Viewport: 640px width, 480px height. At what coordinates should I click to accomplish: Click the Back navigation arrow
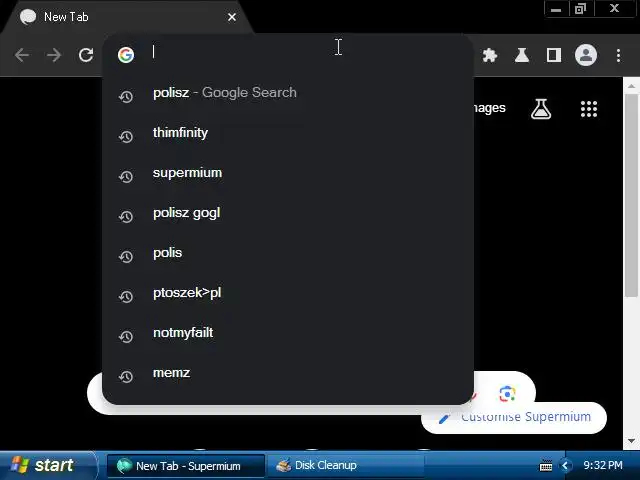22,55
